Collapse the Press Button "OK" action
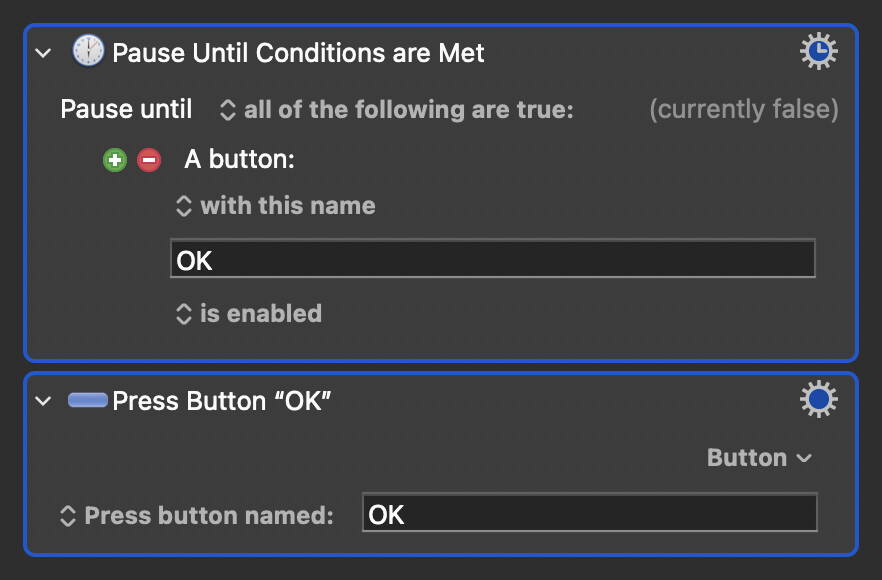This screenshot has height=580, width=882. 43,402
